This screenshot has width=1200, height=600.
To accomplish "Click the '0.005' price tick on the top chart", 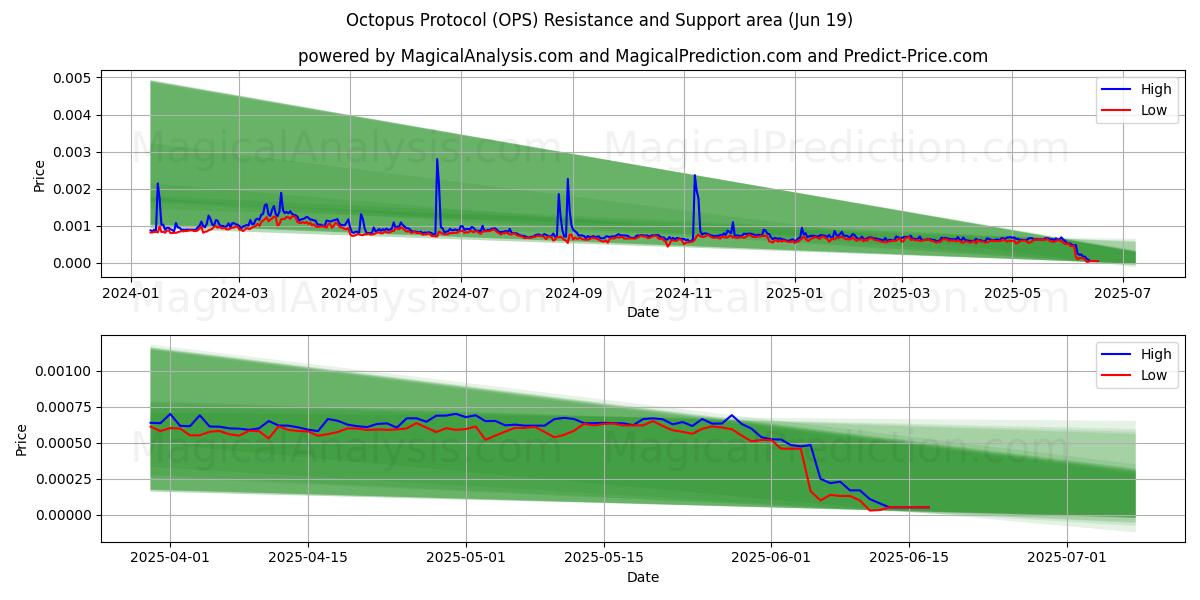I will coord(72,78).
